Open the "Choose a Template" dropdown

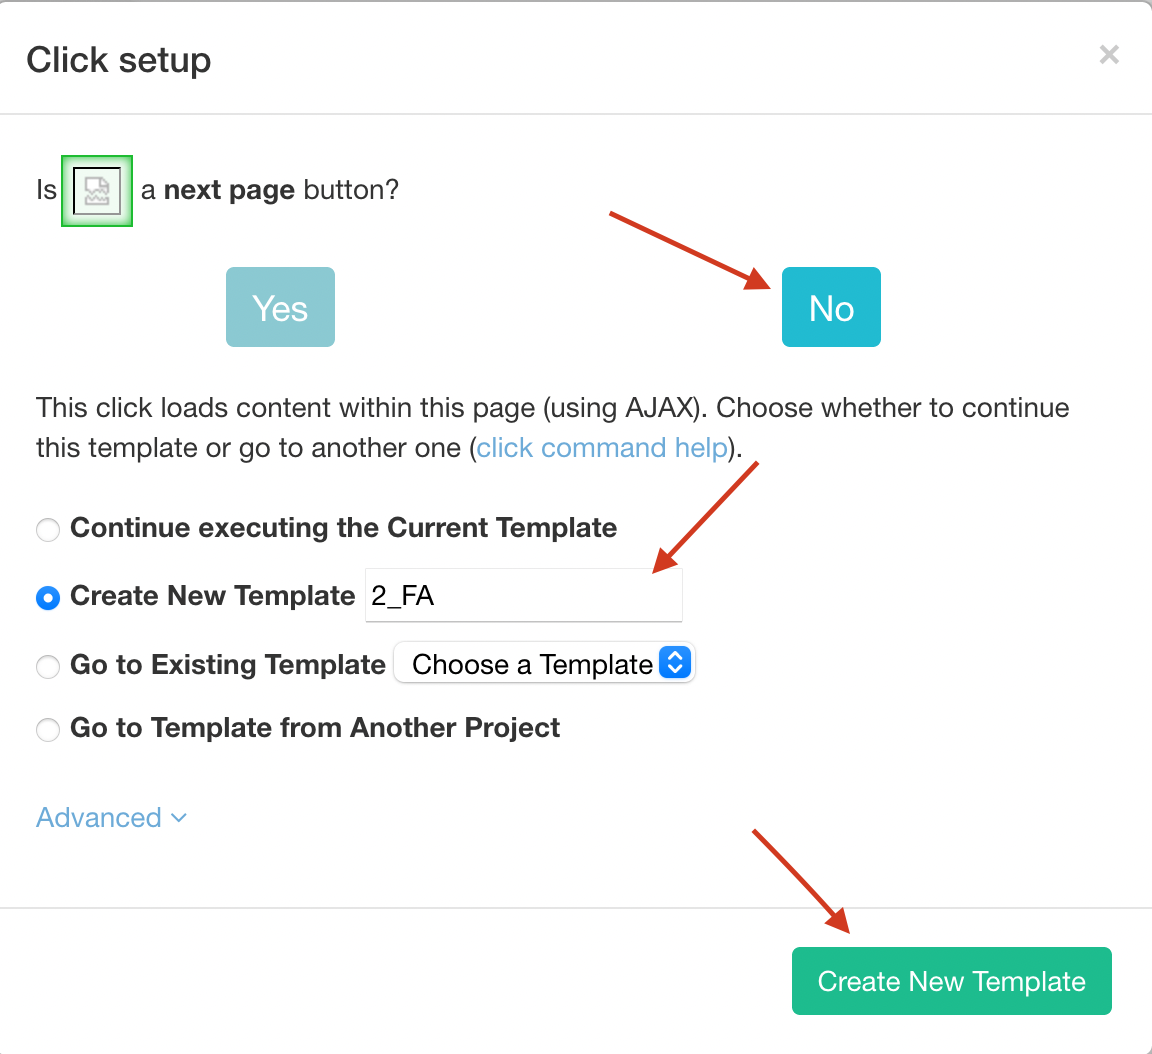pos(544,662)
